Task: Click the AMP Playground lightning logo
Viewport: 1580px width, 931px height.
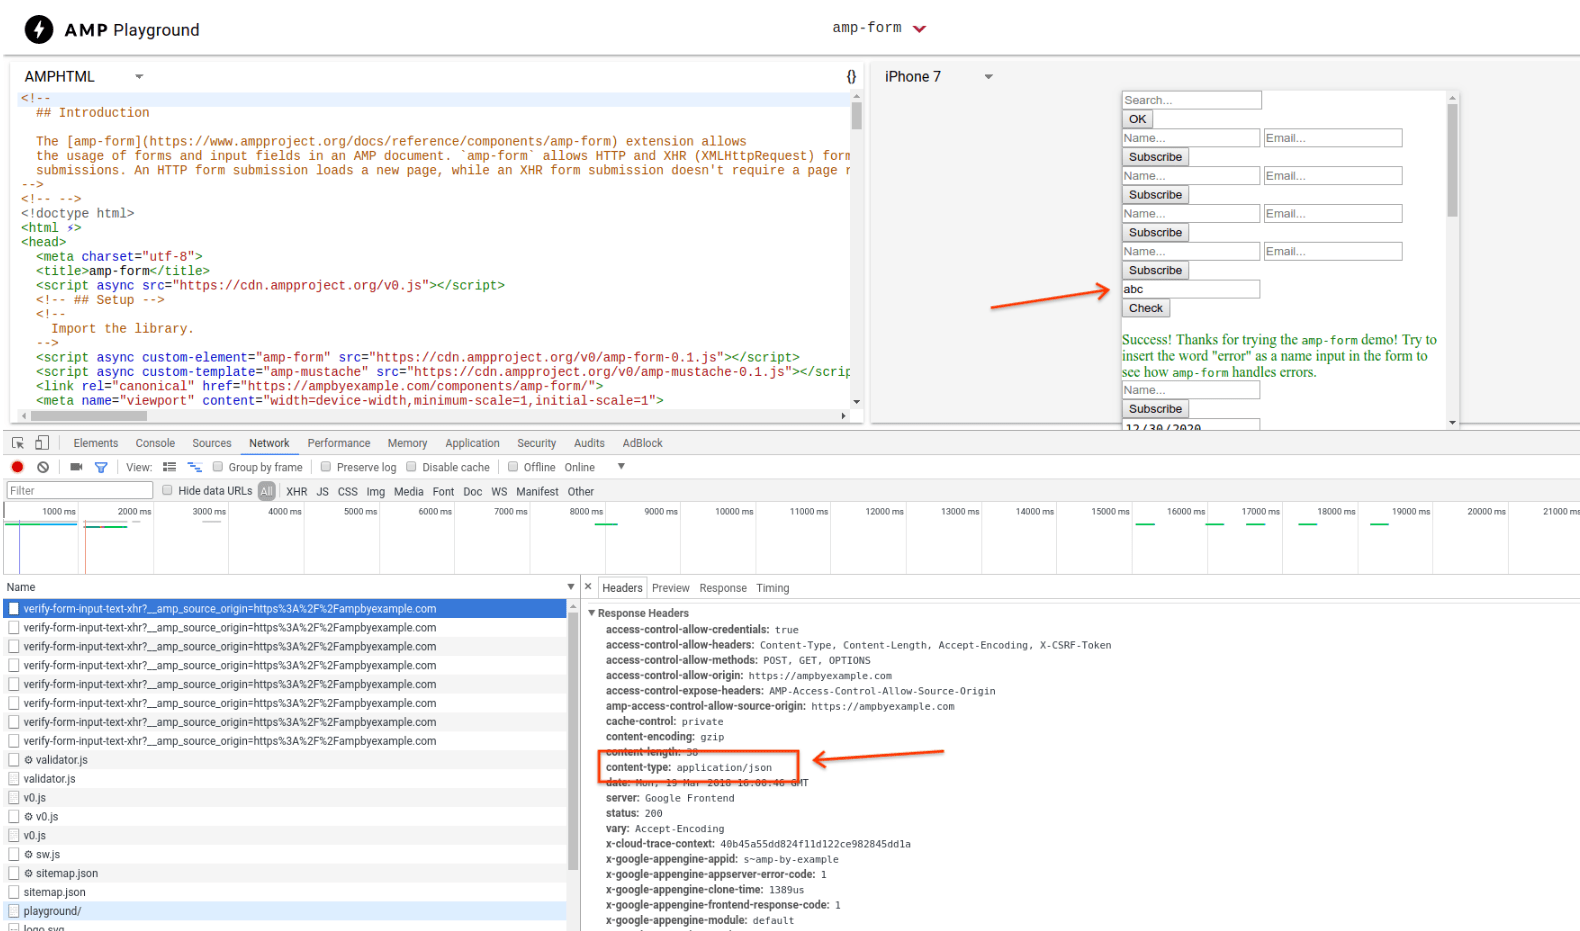Action: pos(39,29)
